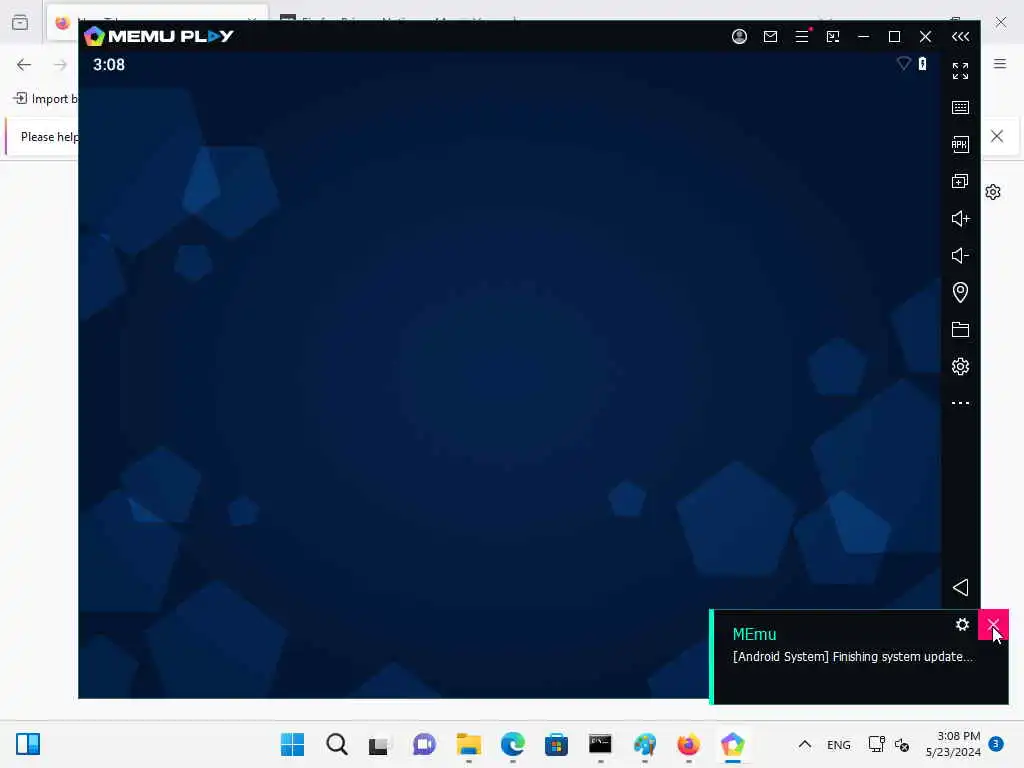The image size is (1024, 768).
Task: Click the APK install icon
Action: point(960,144)
